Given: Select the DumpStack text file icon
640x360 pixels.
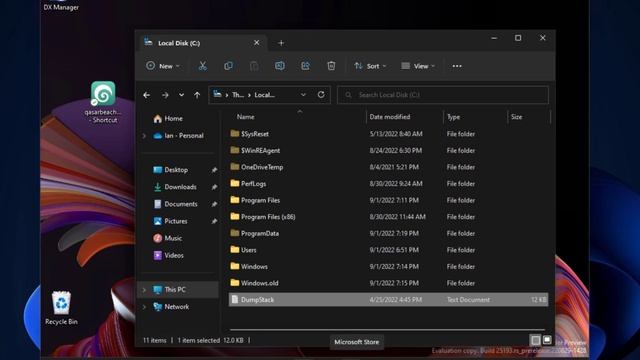Looking at the screenshot, I should 235,300.
